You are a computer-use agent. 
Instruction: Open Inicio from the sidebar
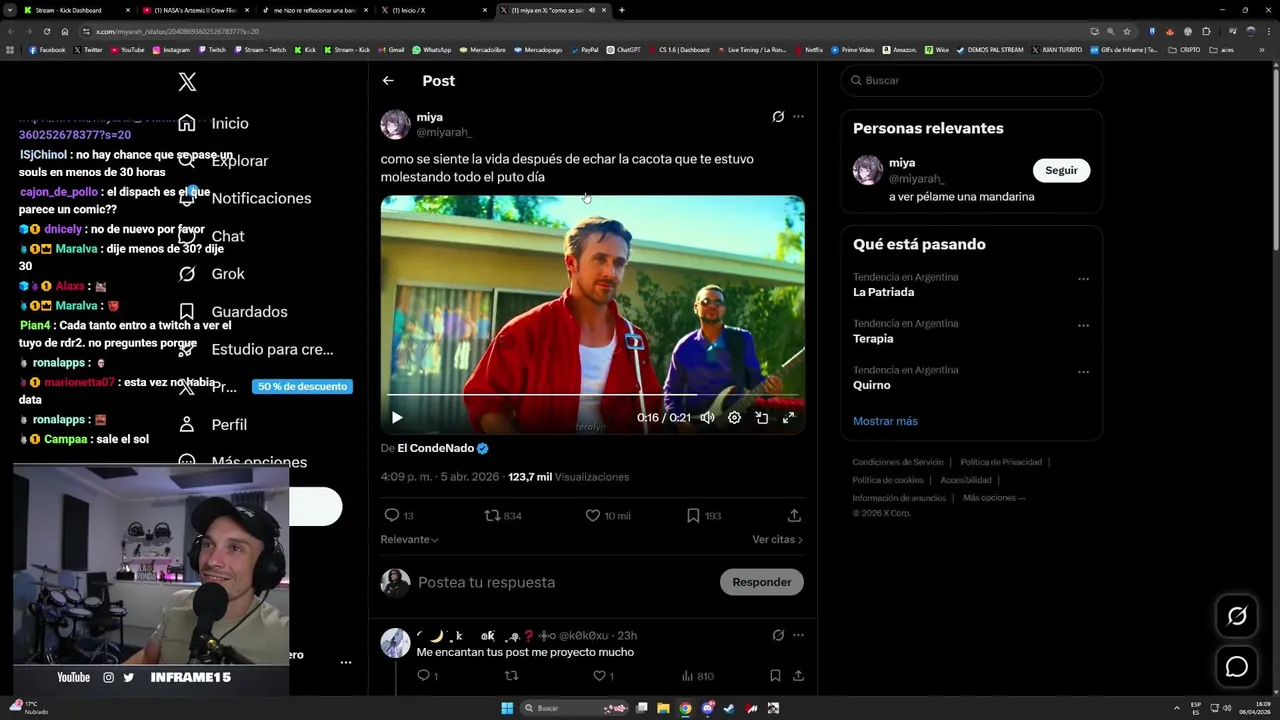(213, 123)
